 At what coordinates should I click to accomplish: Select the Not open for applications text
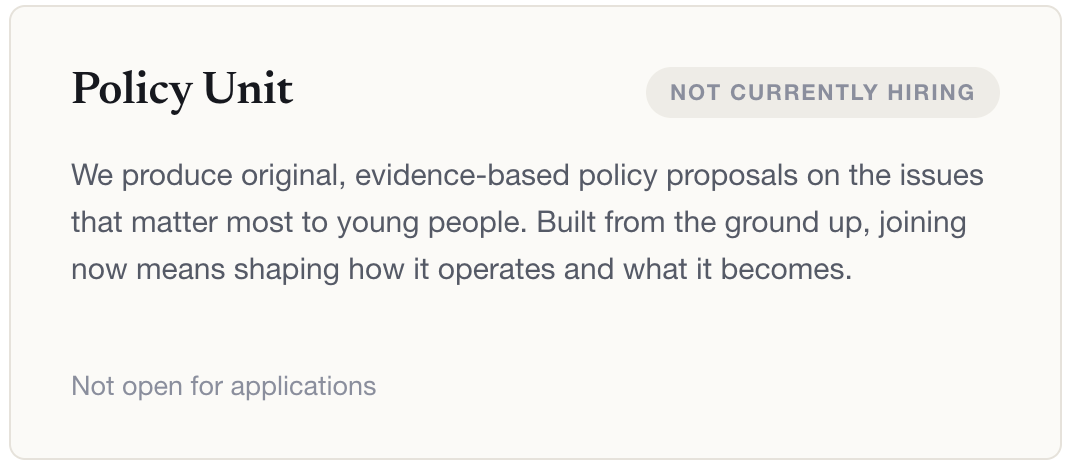[x=224, y=386]
